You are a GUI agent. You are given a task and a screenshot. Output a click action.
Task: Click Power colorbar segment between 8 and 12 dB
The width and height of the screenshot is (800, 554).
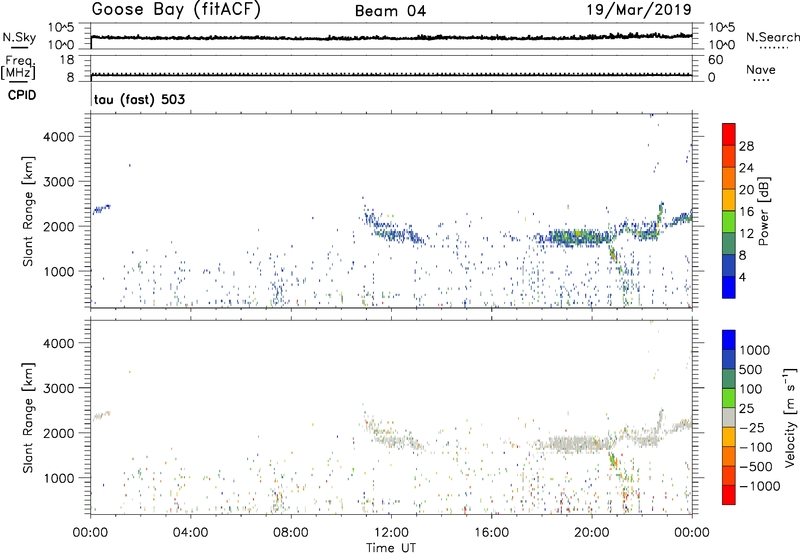729,243
